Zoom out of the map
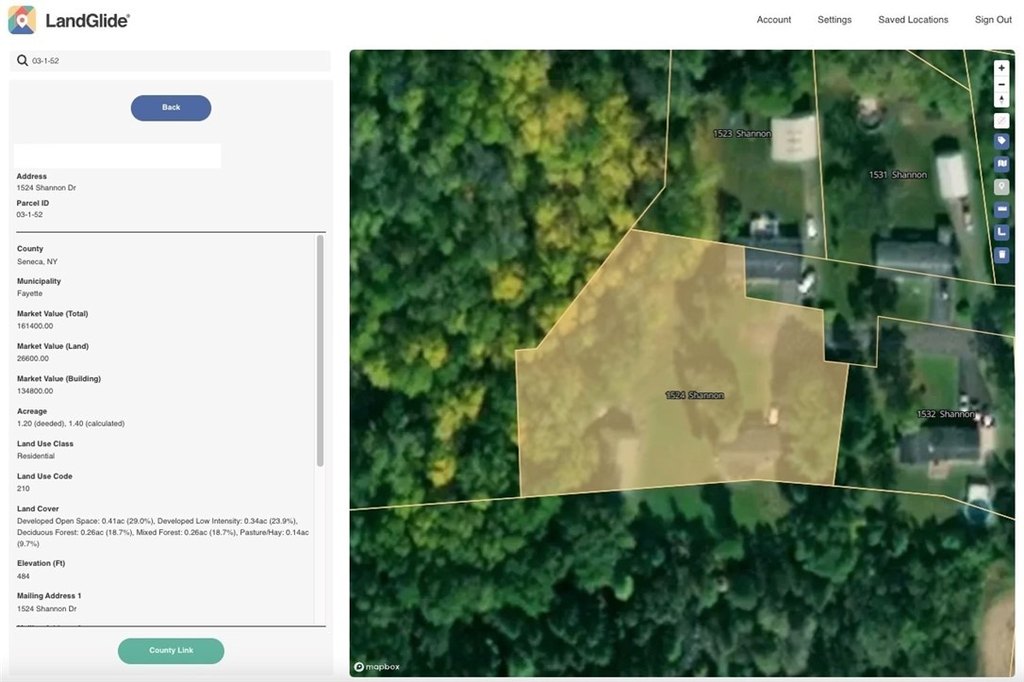 coord(1001,84)
